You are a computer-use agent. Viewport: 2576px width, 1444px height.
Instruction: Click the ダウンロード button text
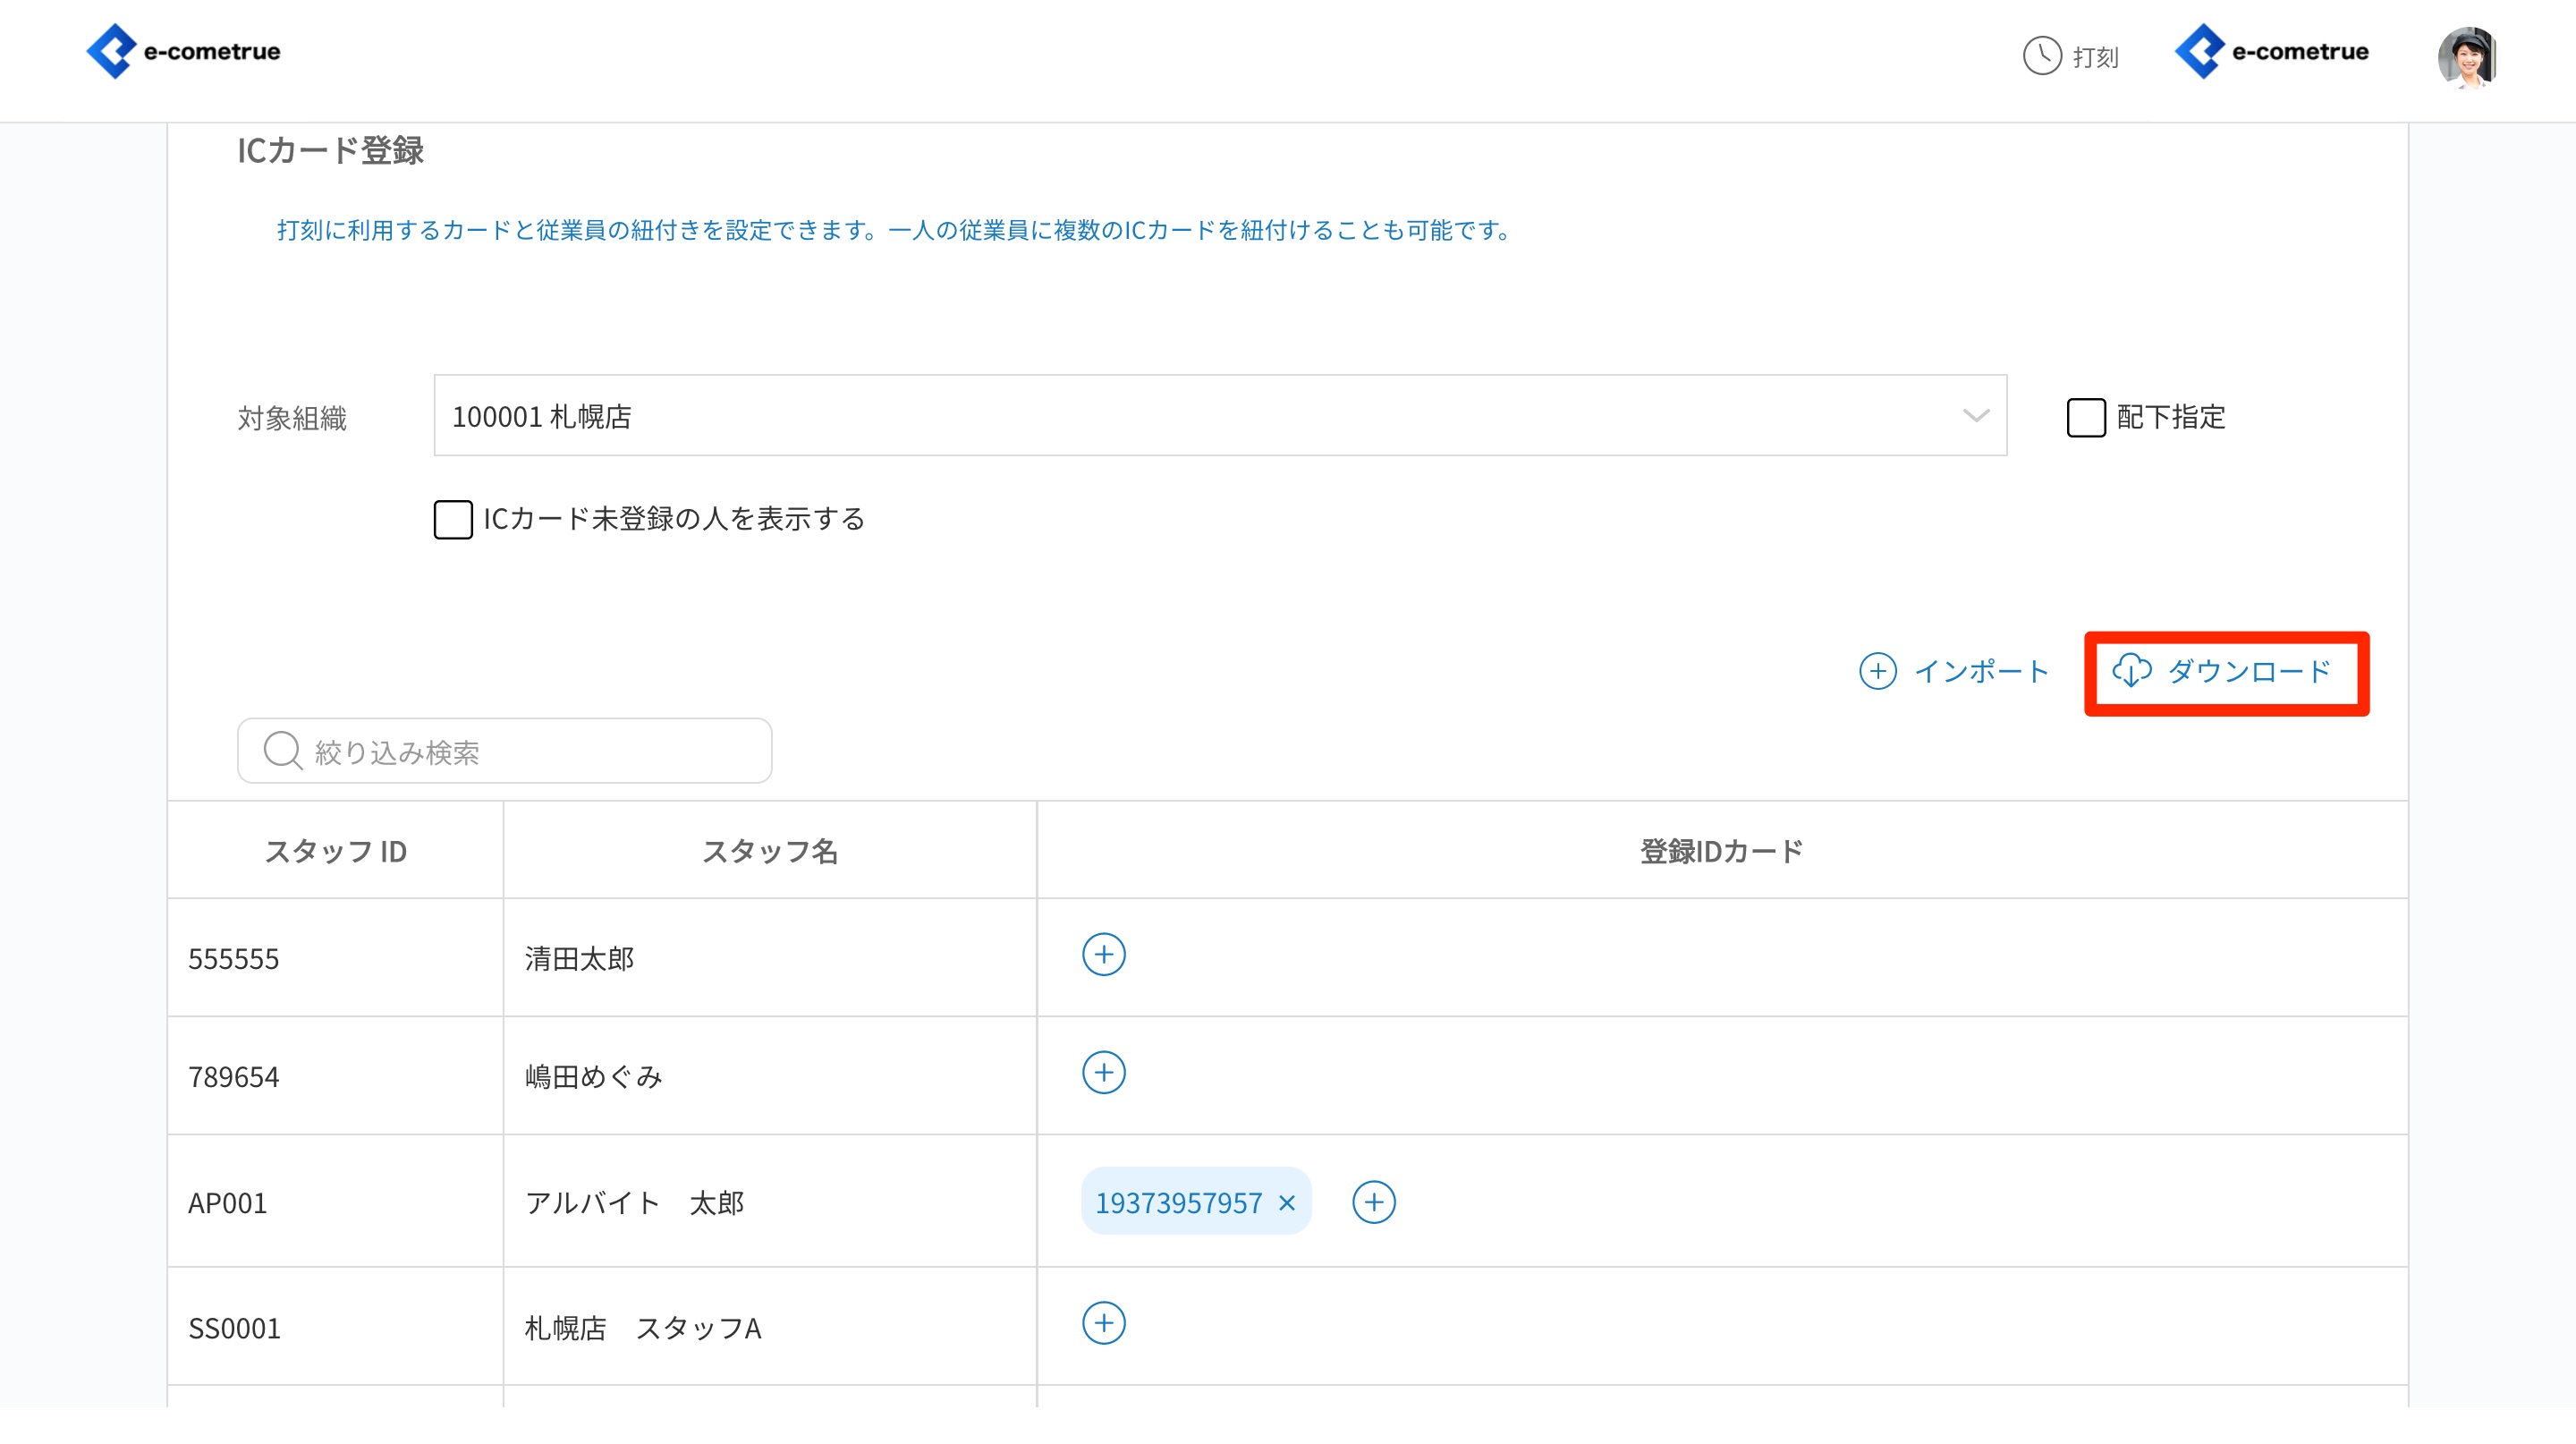2249,671
